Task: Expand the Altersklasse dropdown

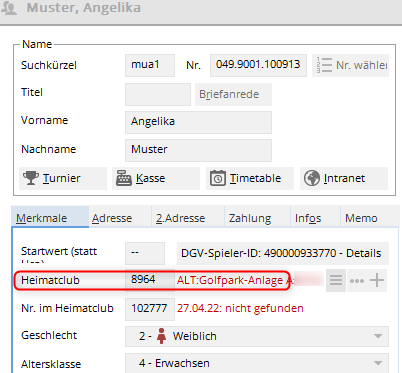Action: click(x=378, y=363)
